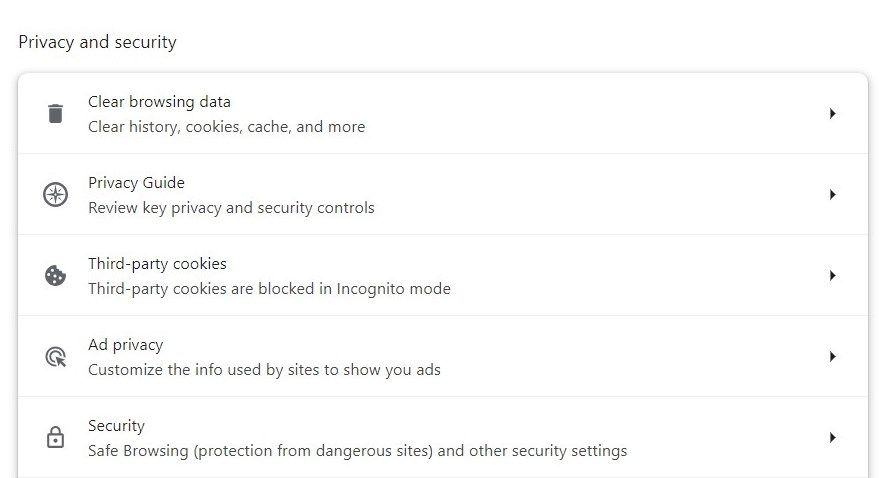Click the cookie icon

(55, 276)
